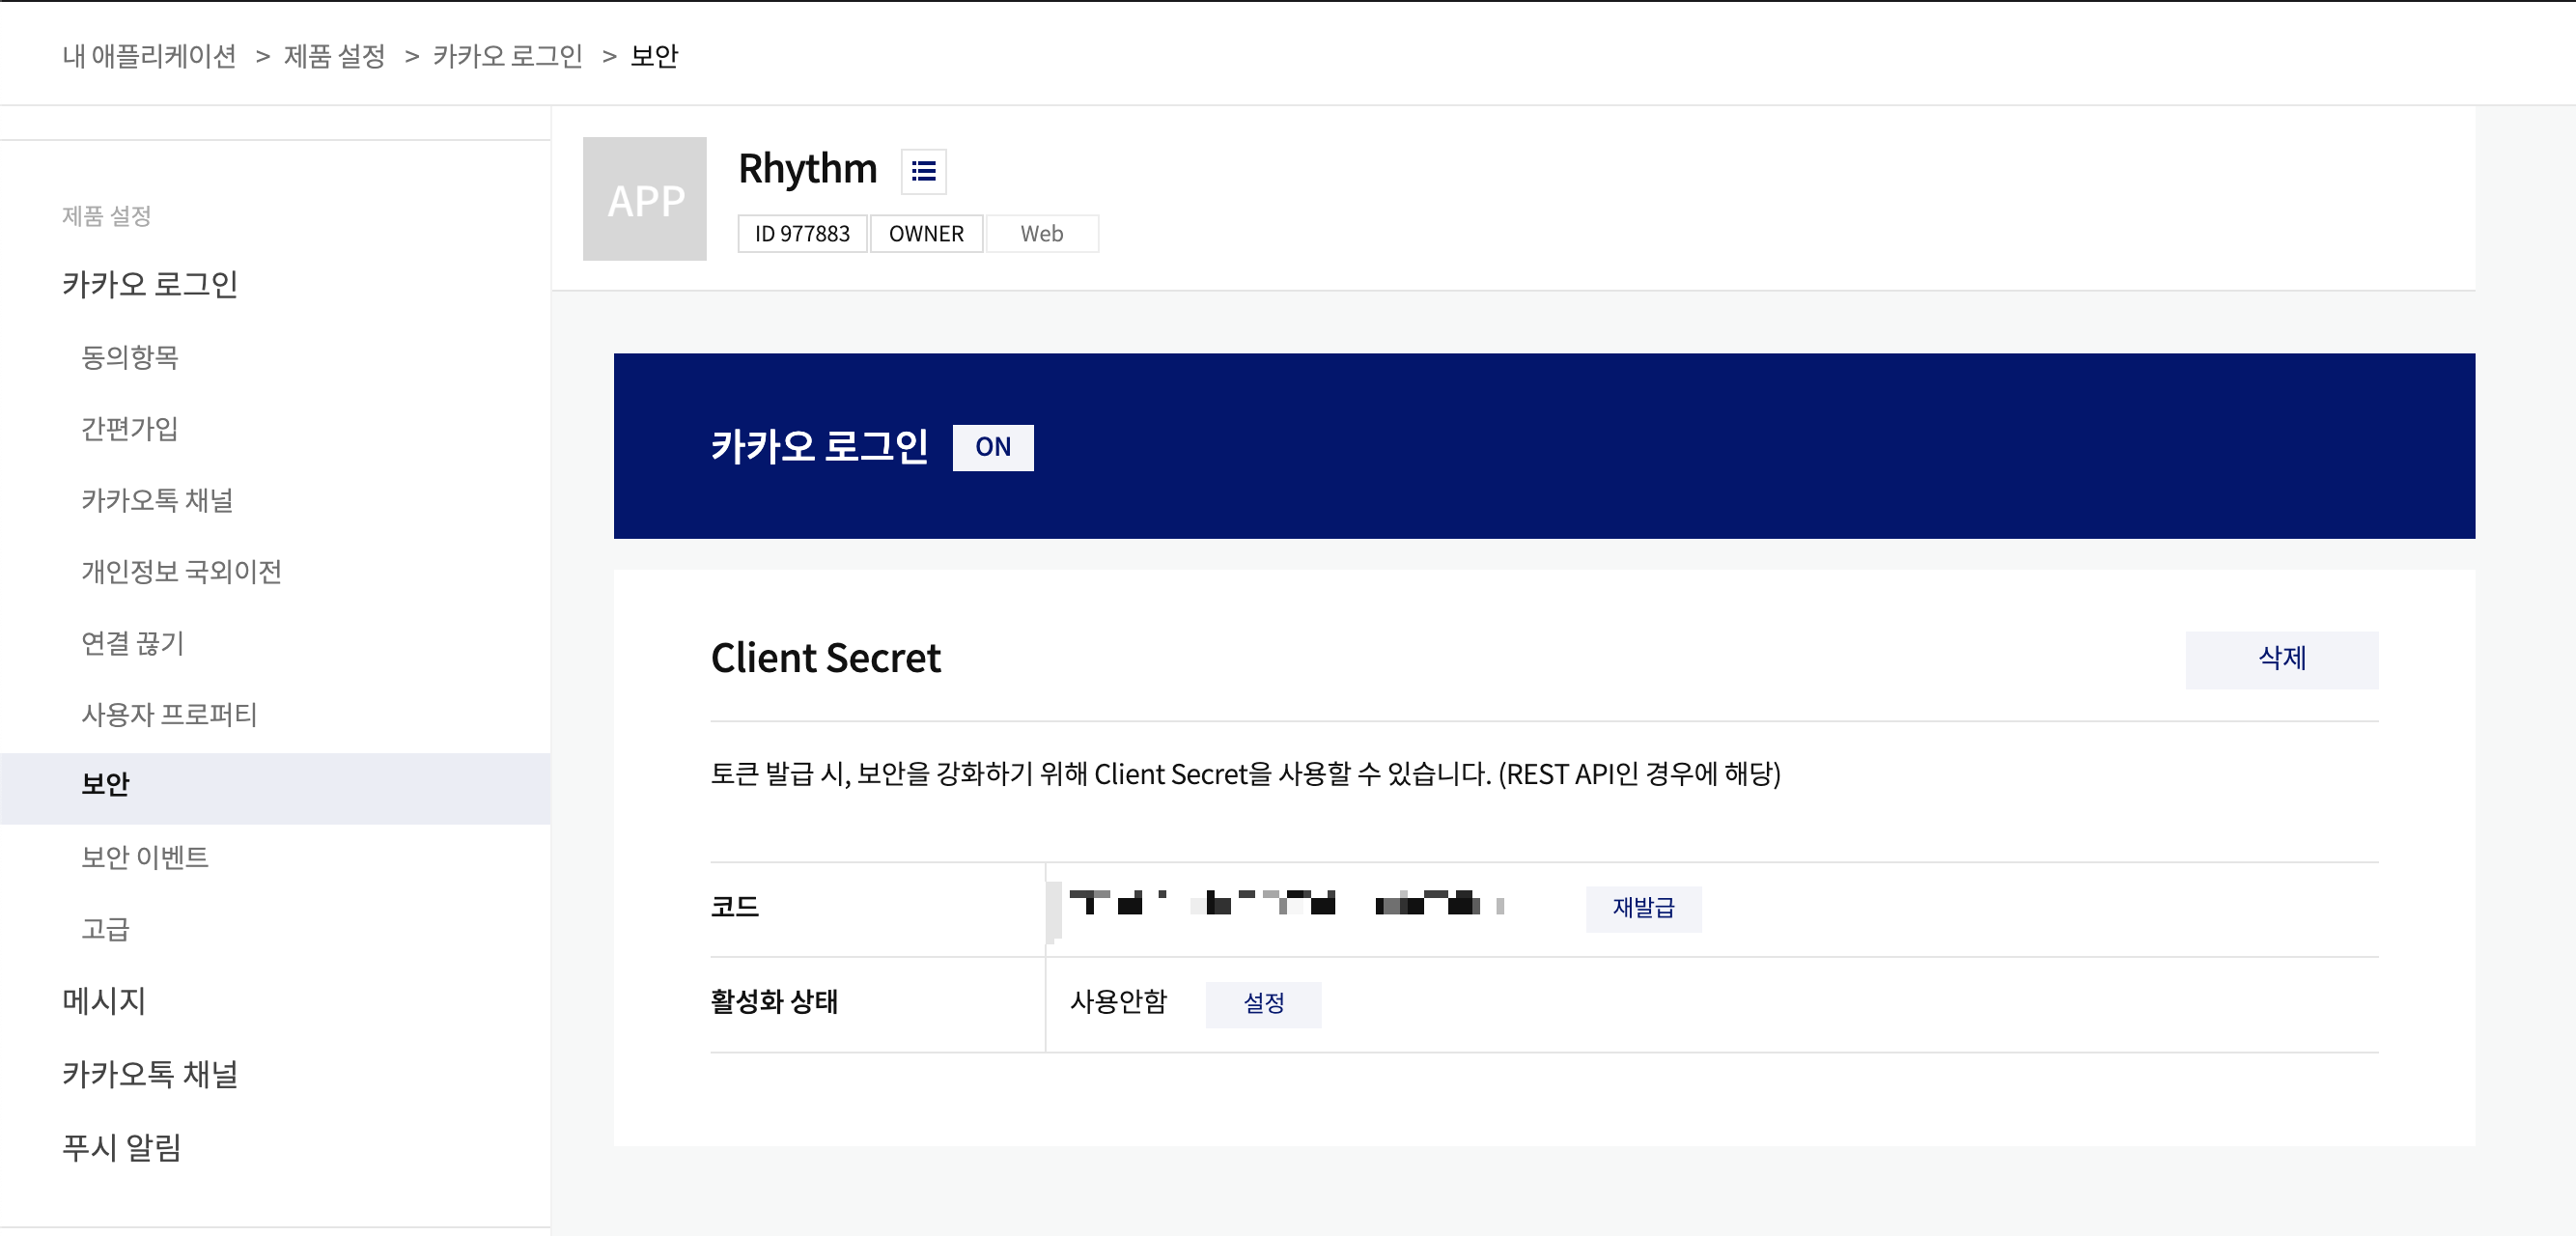2576x1236 pixels.
Task: Select the highlighted 보안 sidebar item
Action: coord(275,788)
